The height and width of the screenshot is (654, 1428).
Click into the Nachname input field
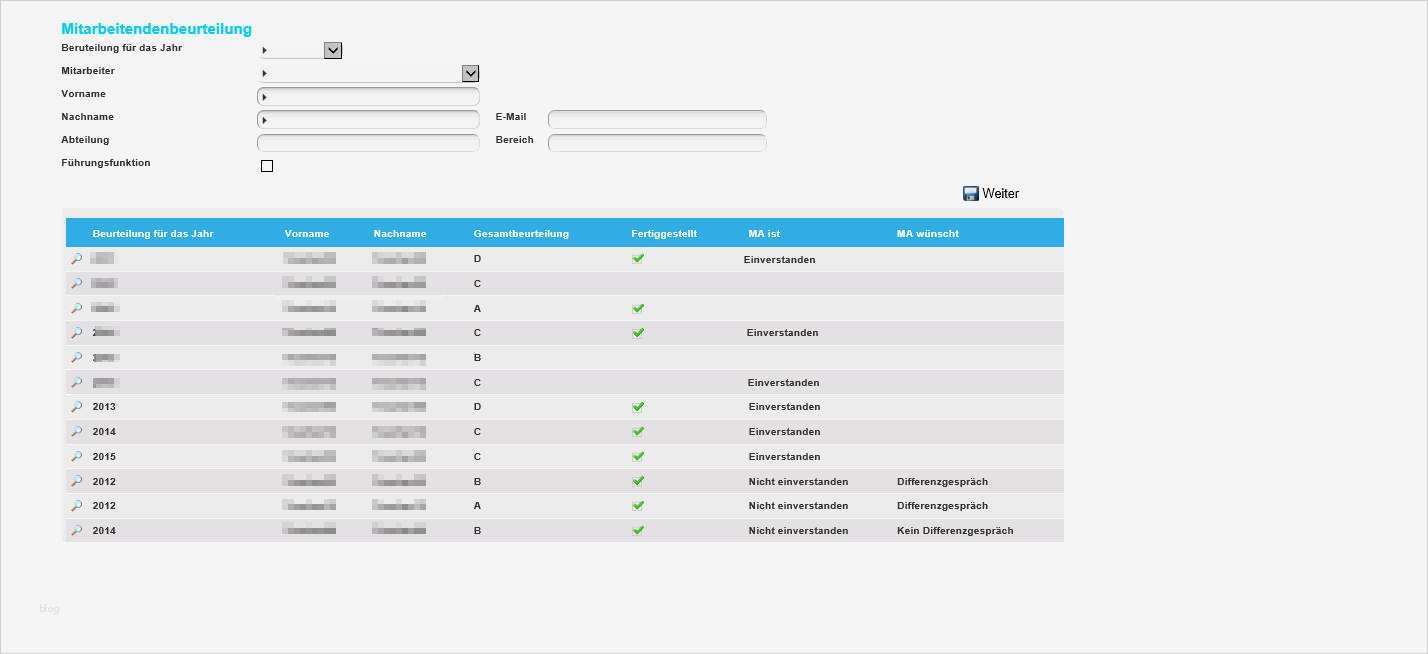click(368, 120)
